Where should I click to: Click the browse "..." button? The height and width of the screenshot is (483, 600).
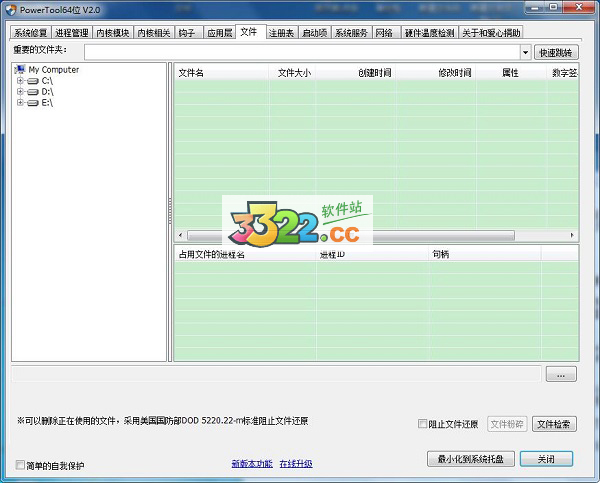(x=561, y=374)
